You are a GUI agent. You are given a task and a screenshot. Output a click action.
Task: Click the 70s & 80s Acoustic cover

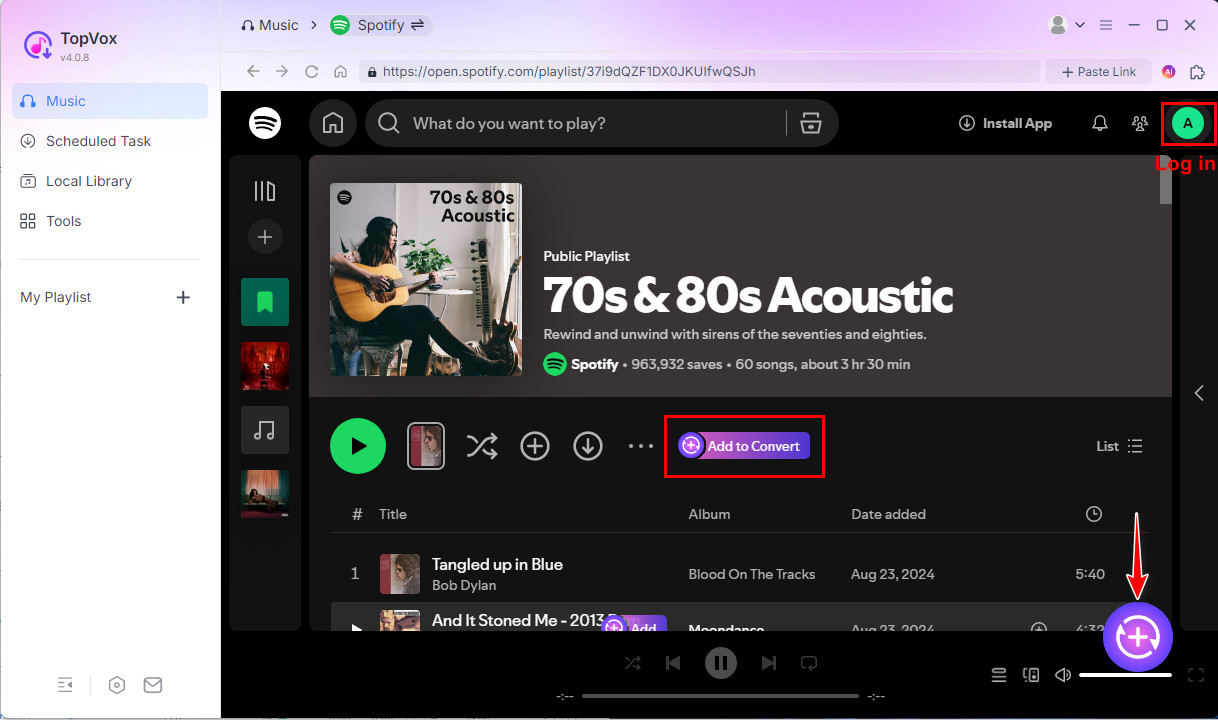pyautogui.click(x=426, y=279)
